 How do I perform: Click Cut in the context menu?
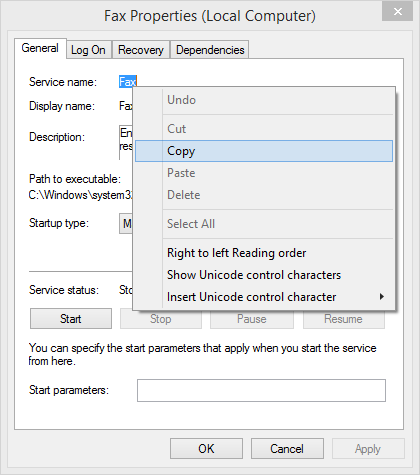(264, 129)
